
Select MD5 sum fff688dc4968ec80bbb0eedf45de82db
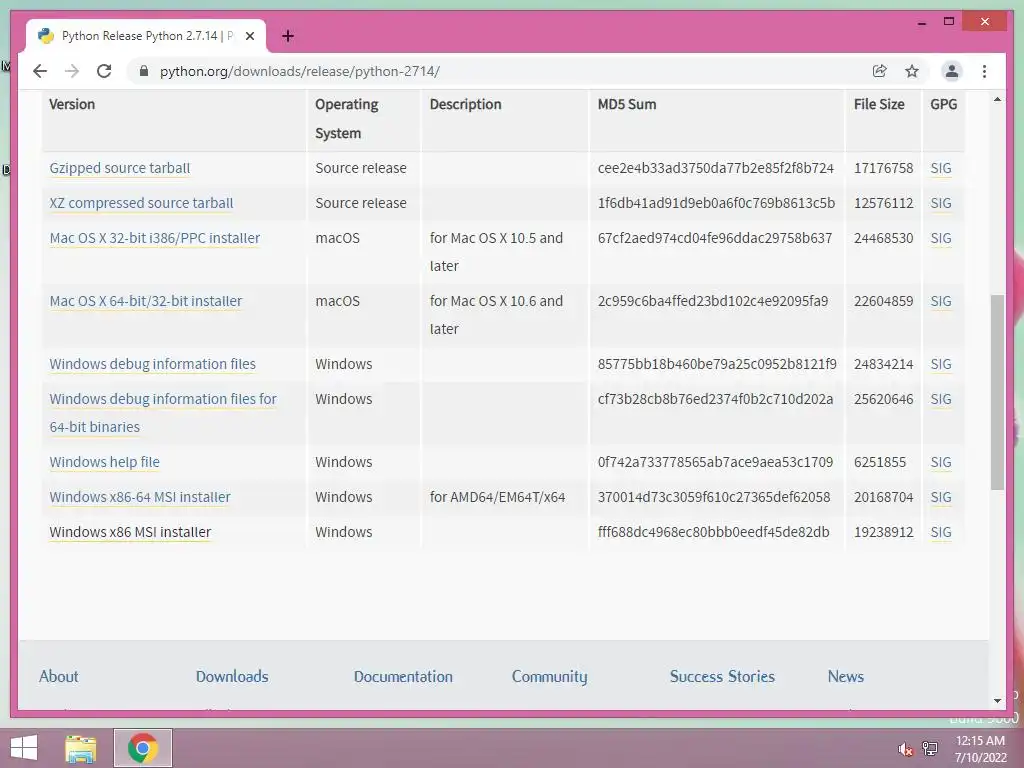(713, 532)
